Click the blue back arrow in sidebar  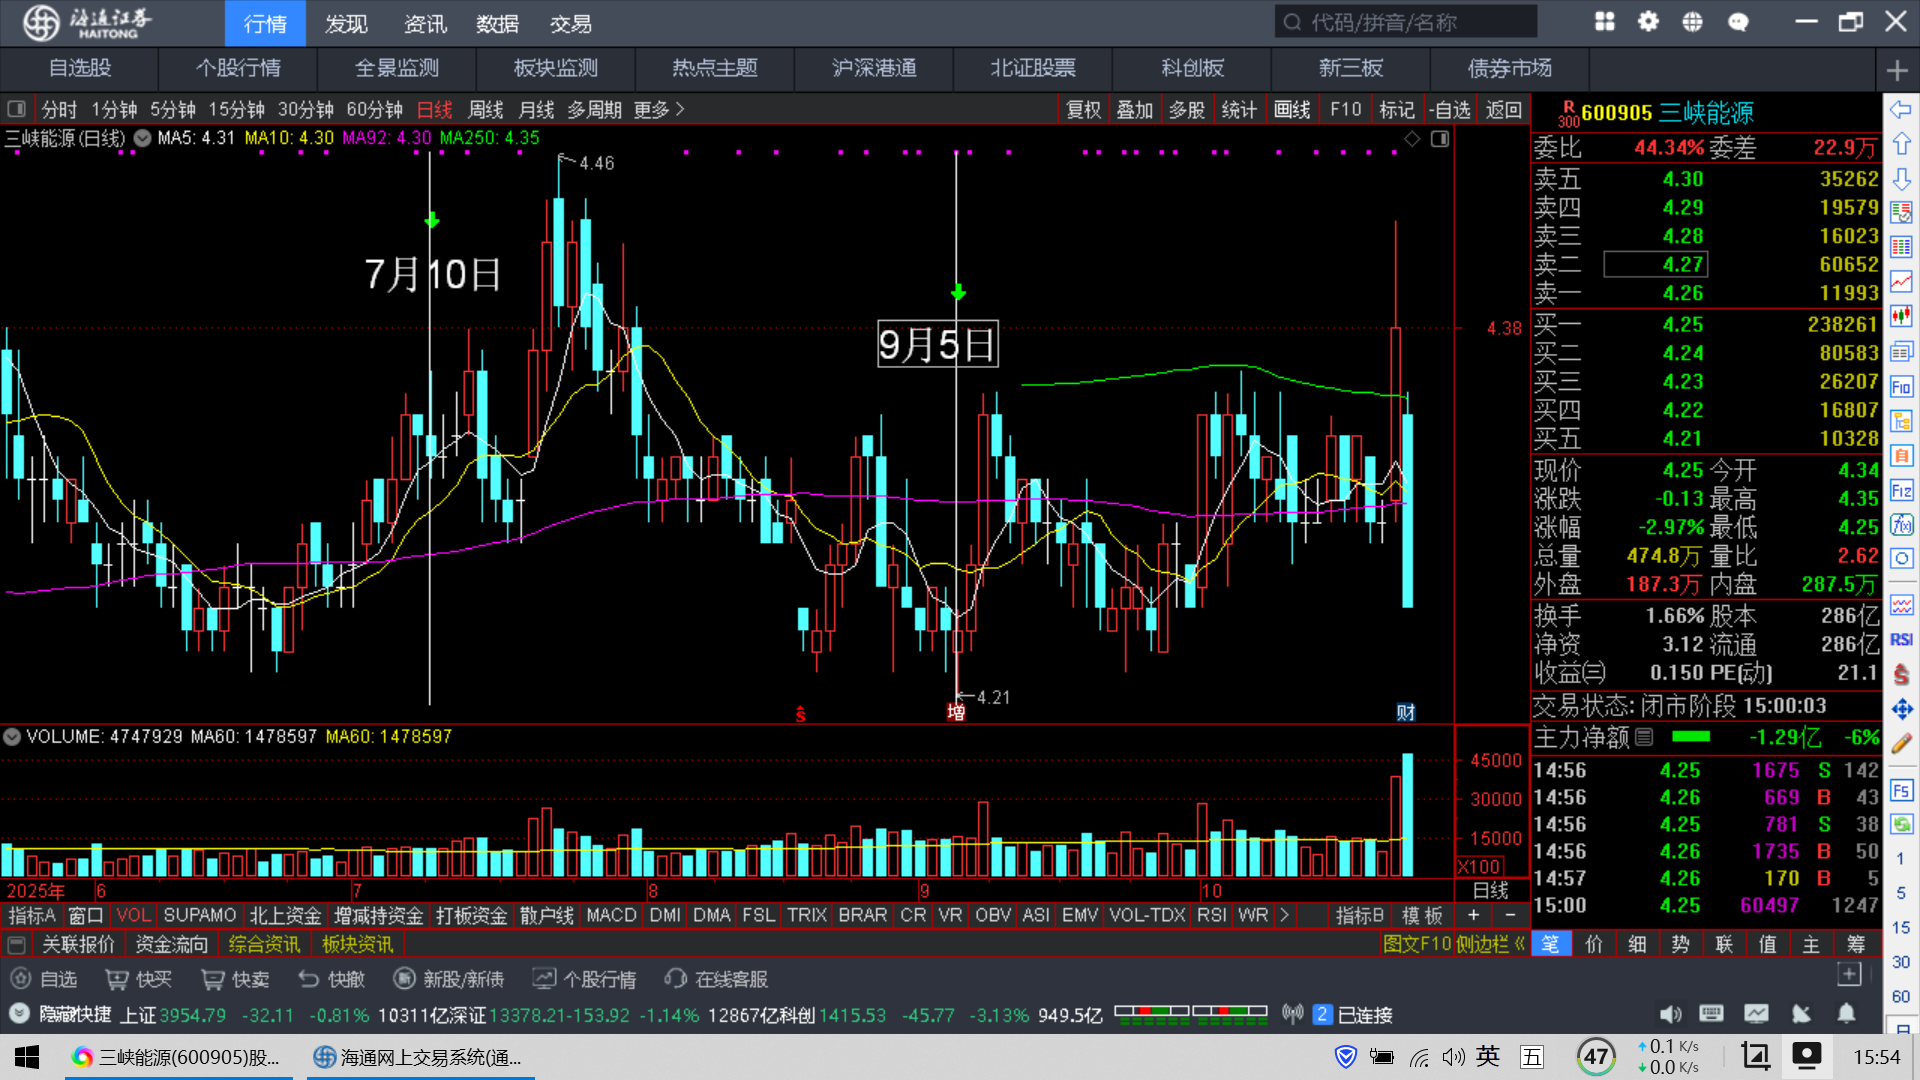(x=1901, y=109)
